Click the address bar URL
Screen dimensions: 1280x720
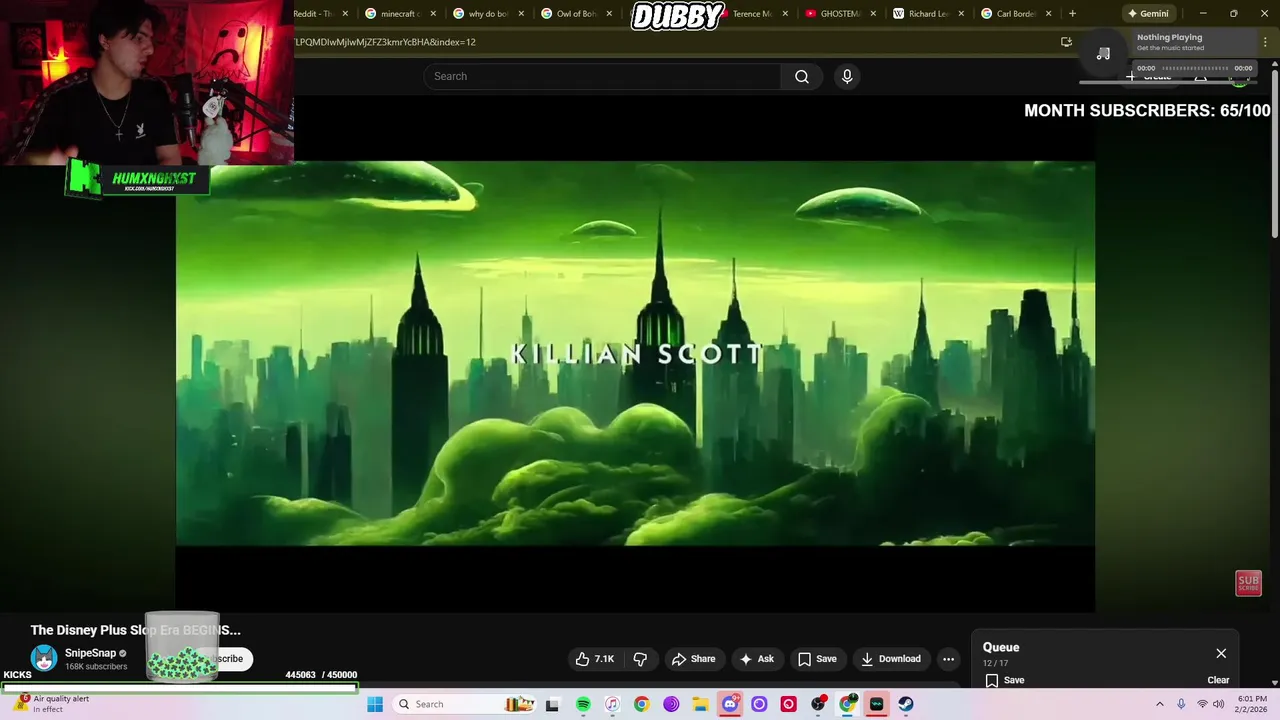[385, 42]
